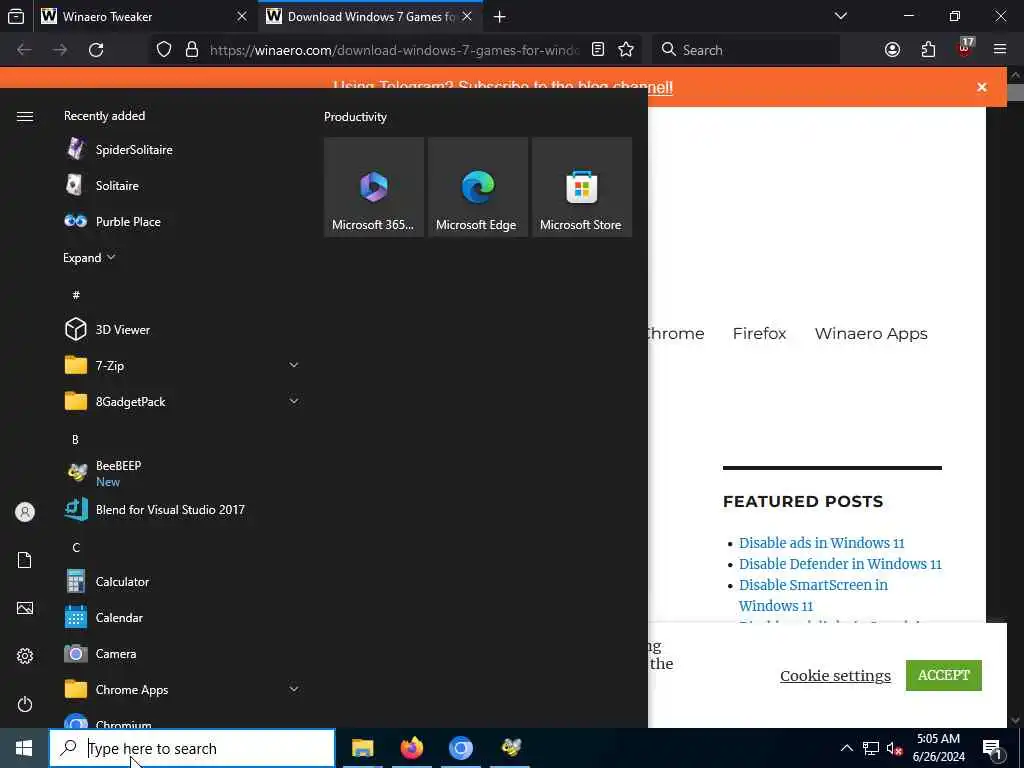
Task: Expand the Chrome Apps folder
Action: (x=294, y=689)
